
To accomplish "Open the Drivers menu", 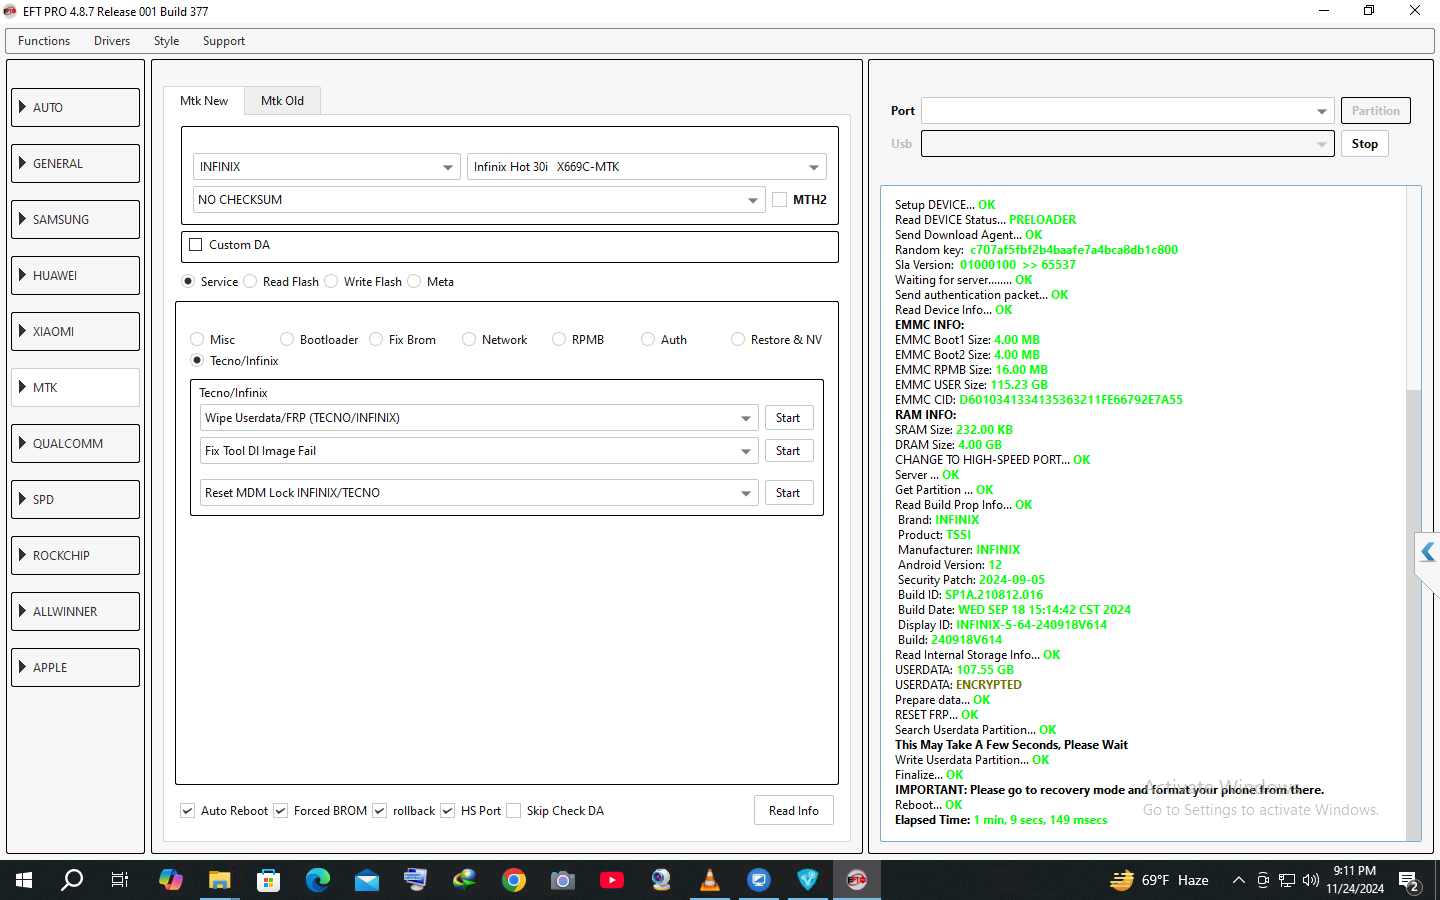I will tap(112, 41).
